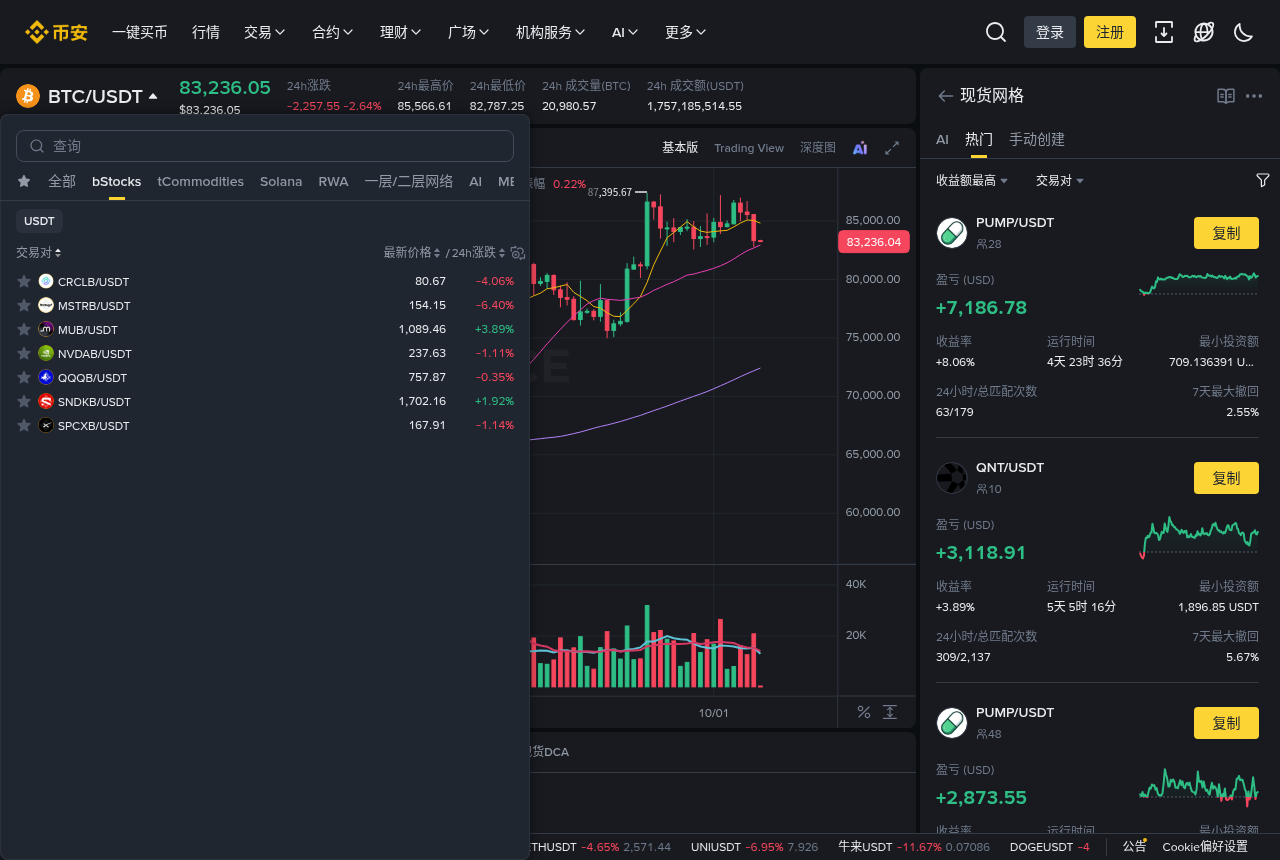Open the tutorial book icon in grid panel

click(1226, 96)
